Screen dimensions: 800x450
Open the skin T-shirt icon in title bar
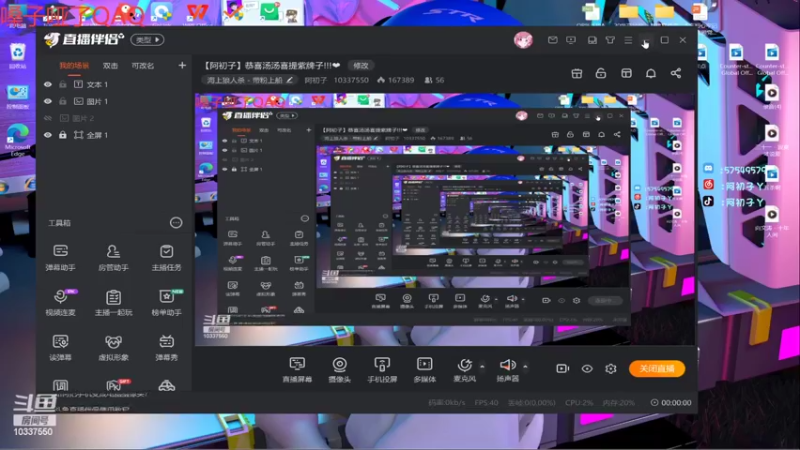point(610,40)
